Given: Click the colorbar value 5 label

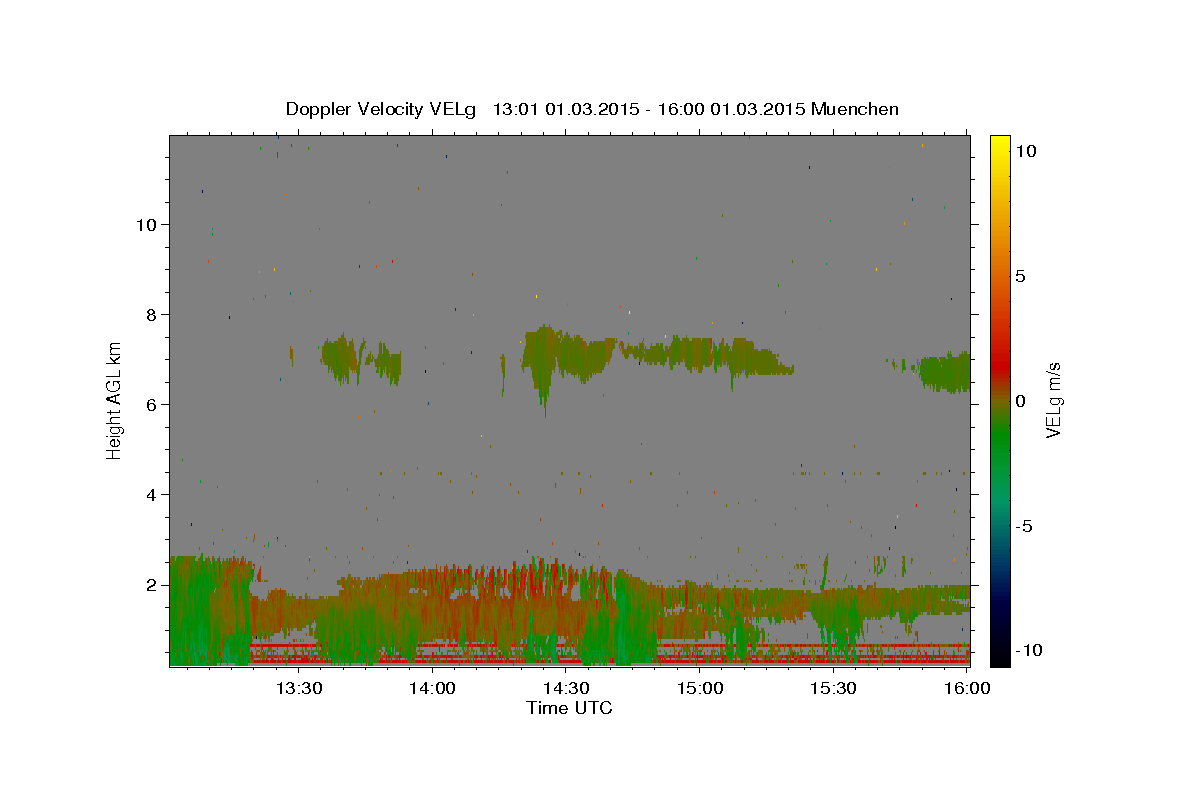Looking at the screenshot, I should pyautogui.click(x=1020, y=276).
